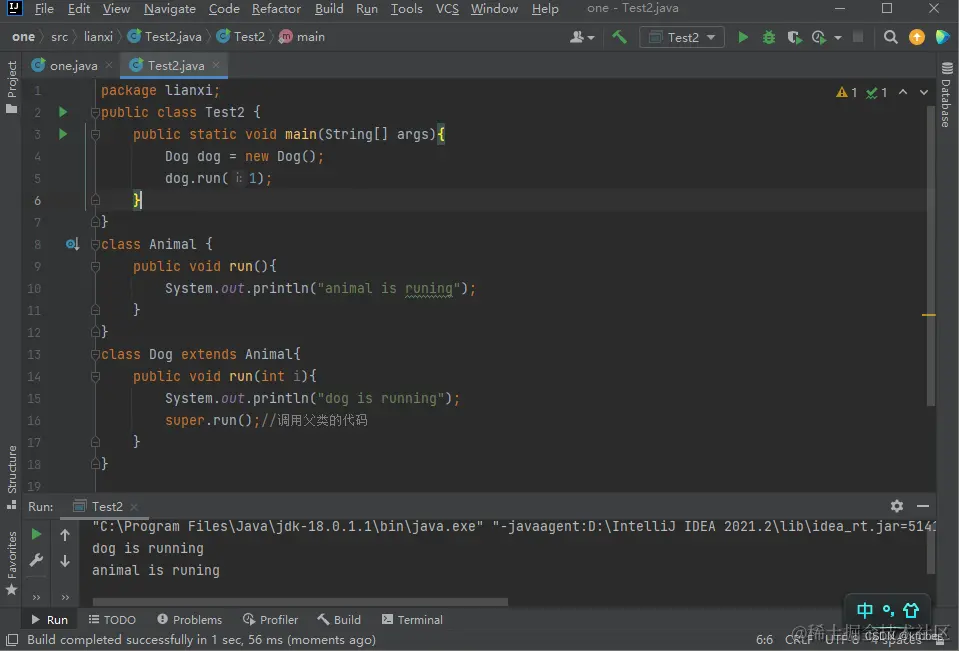This screenshot has height=651, width=959.
Task: Open the Navigate menu
Action: (x=169, y=9)
